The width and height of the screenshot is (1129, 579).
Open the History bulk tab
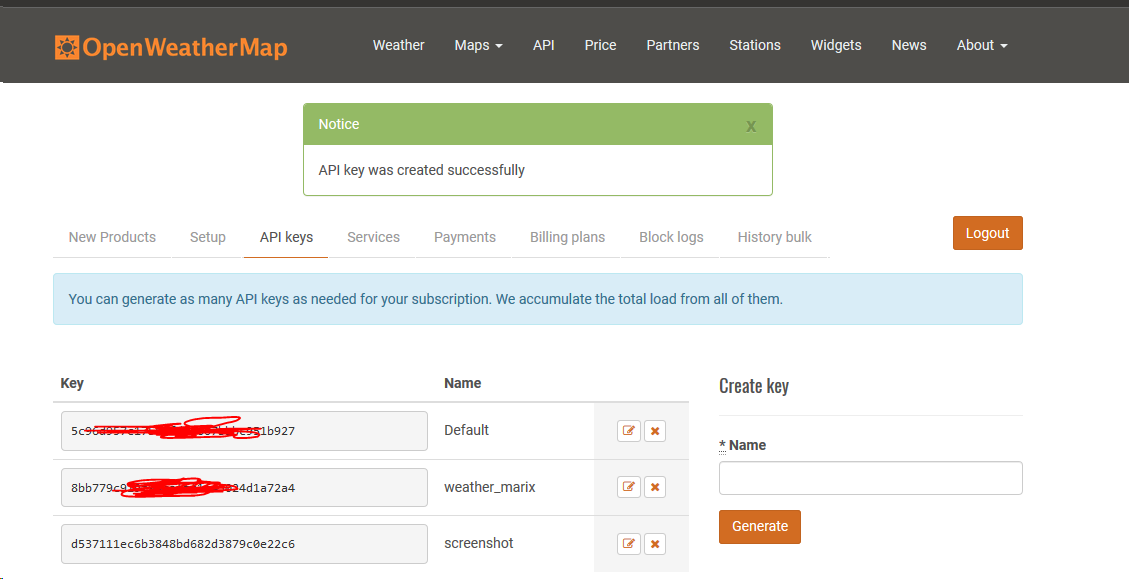774,237
